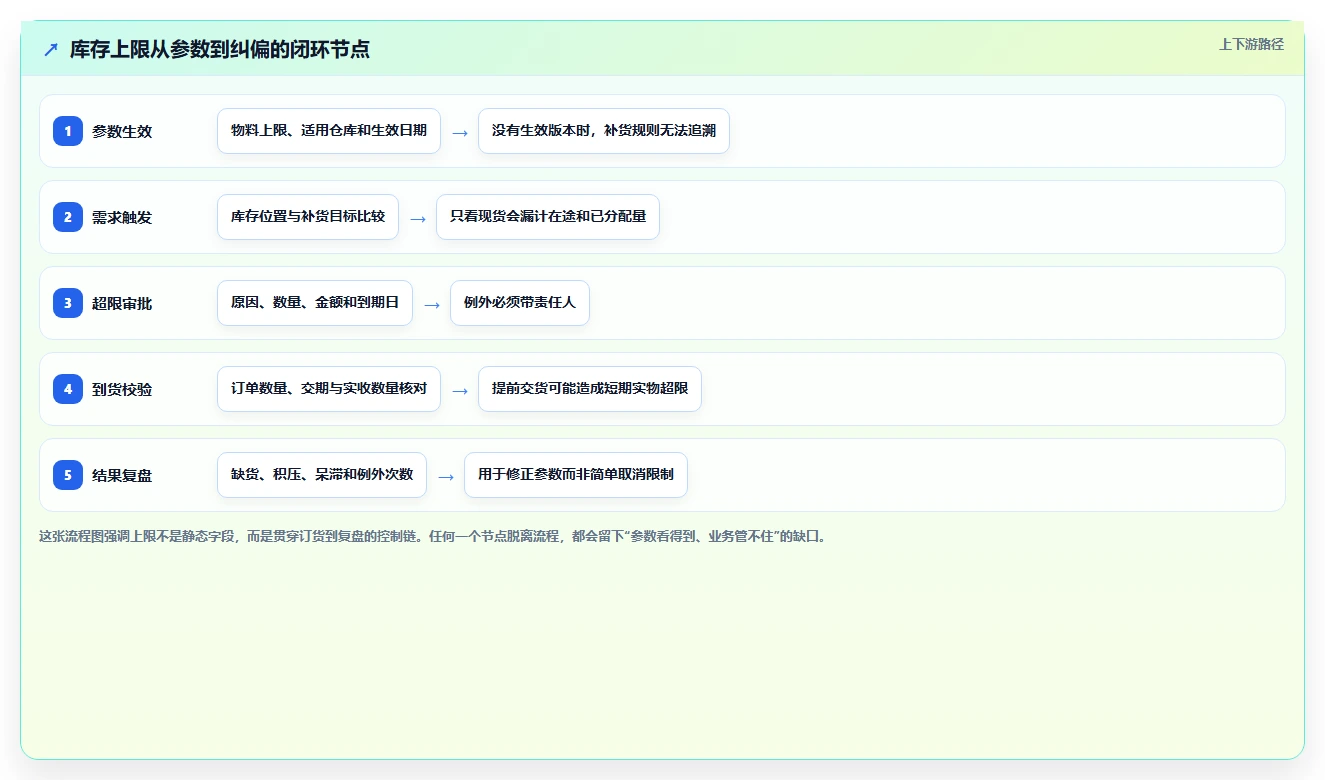Image resolution: width=1325 pixels, height=780 pixels.
Task: Click the 用于修正参数而非简单取消限制 chip
Action: (x=576, y=475)
